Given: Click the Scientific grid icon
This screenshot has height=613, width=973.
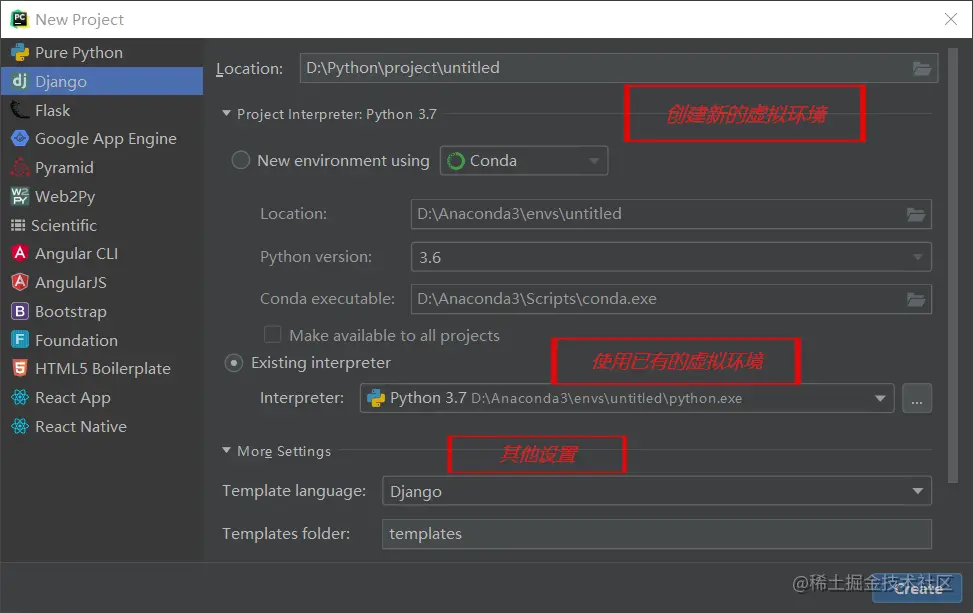Looking at the screenshot, I should pos(18,225).
